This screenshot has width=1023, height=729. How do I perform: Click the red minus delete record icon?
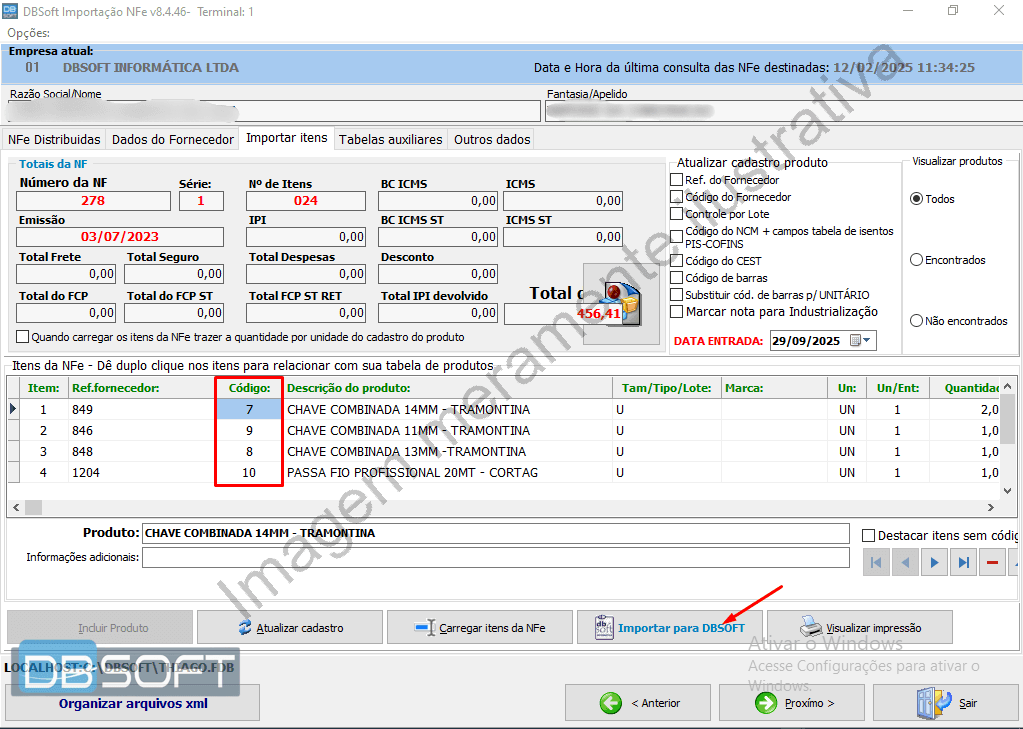click(x=991, y=561)
